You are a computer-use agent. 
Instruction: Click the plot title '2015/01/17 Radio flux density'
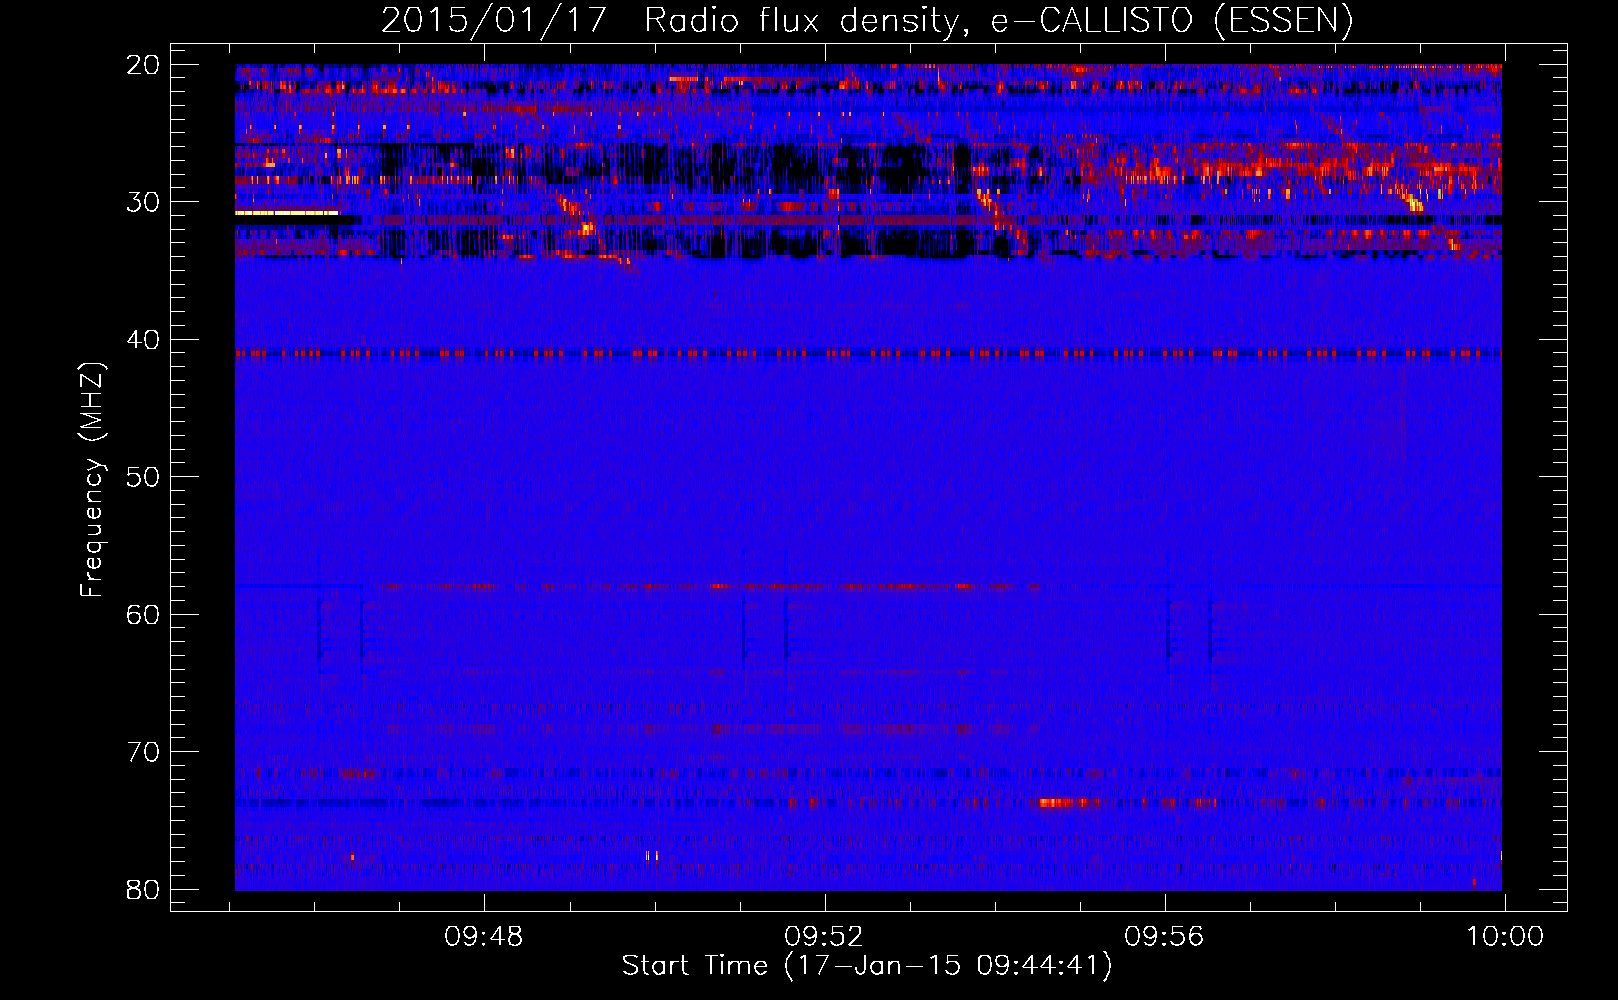pyautogui.click(x=674, y=21)
